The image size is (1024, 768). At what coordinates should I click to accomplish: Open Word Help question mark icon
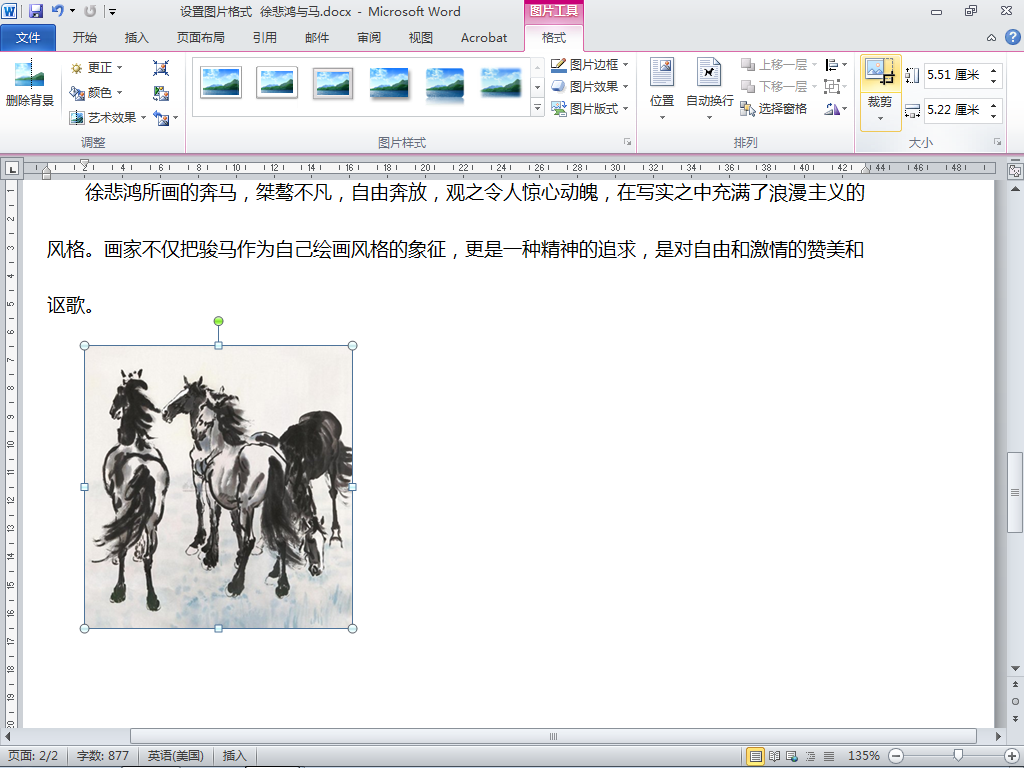[x=1012, y=37]
